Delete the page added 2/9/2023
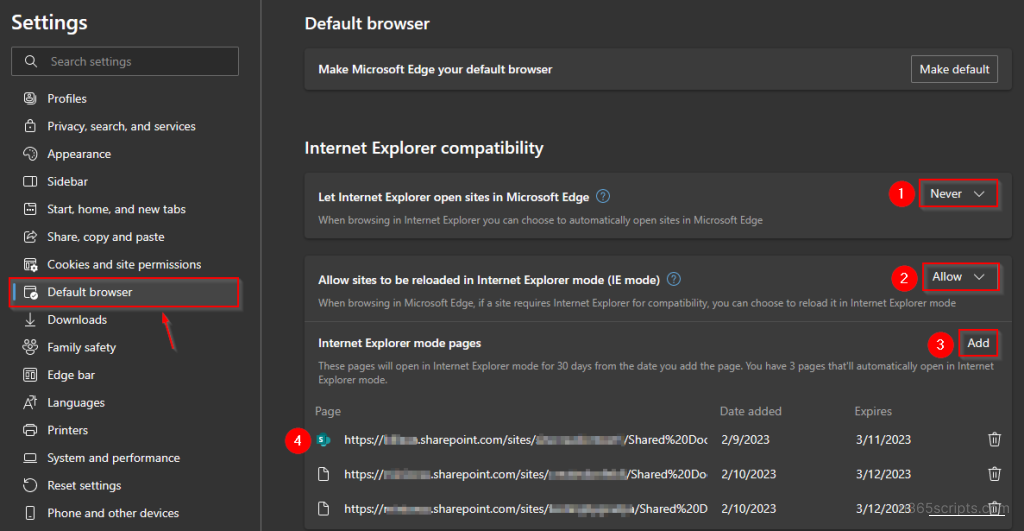This screenshot has width=1024, height=531. (x=994, y=440)
